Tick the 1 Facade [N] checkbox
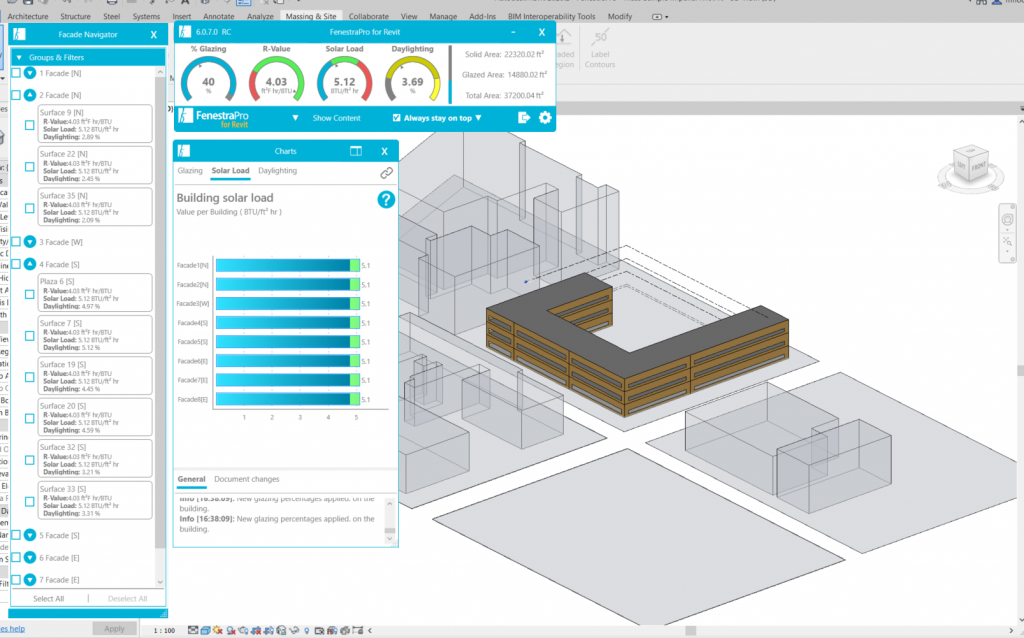 (x=16, y=73)
